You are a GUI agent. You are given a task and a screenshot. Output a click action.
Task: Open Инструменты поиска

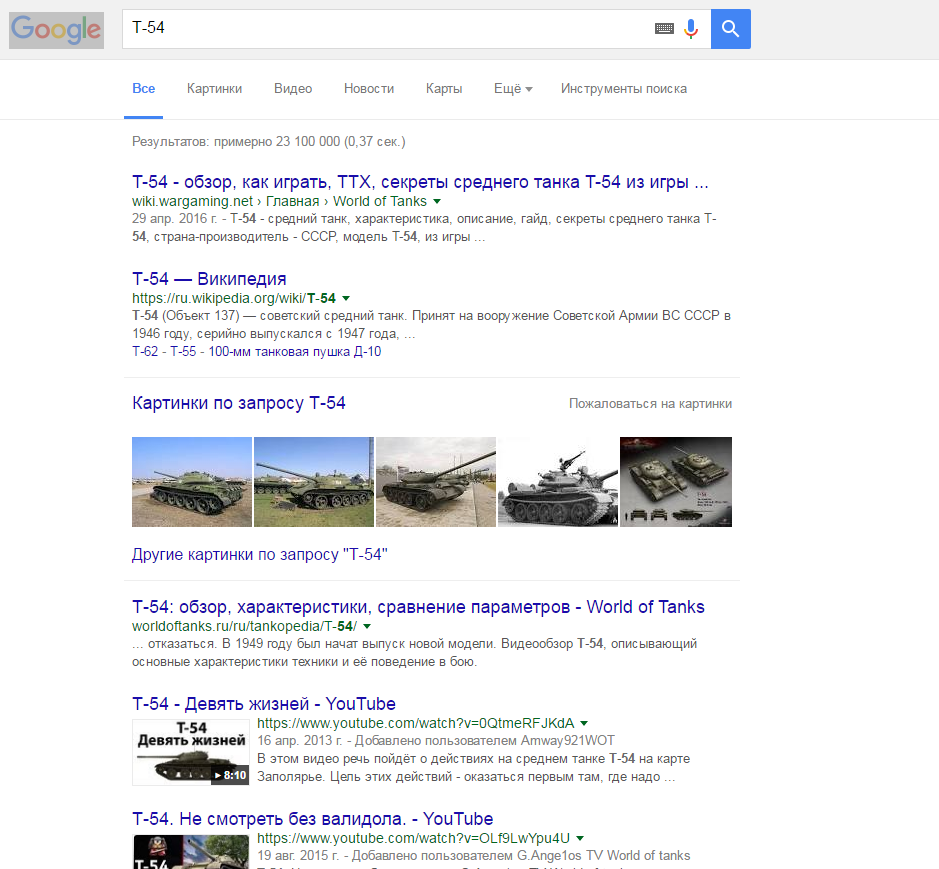623,89
